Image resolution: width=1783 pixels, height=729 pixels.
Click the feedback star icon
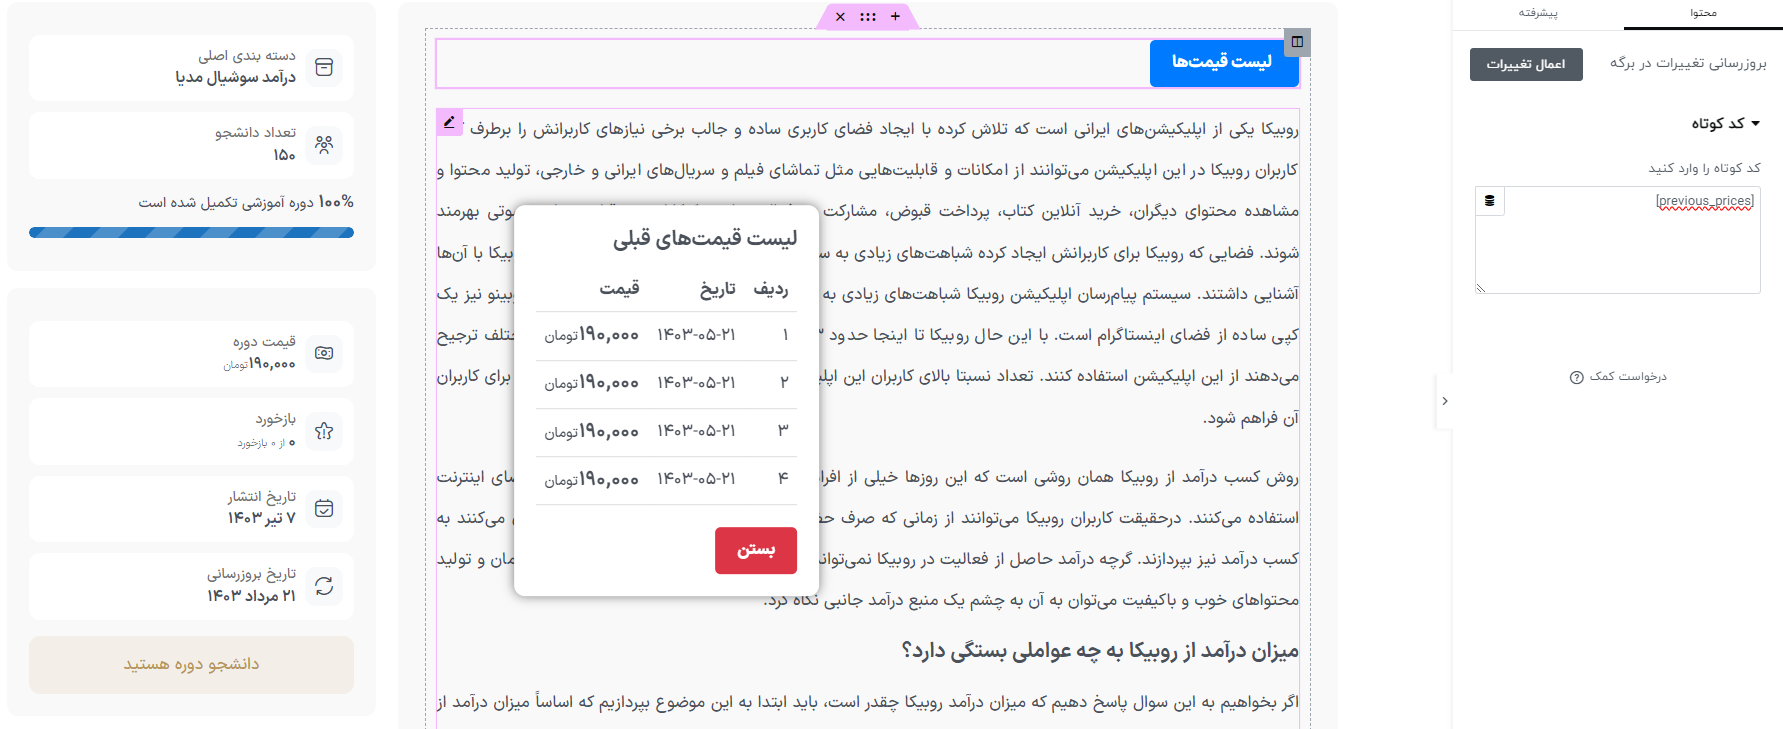click(324, 431)
